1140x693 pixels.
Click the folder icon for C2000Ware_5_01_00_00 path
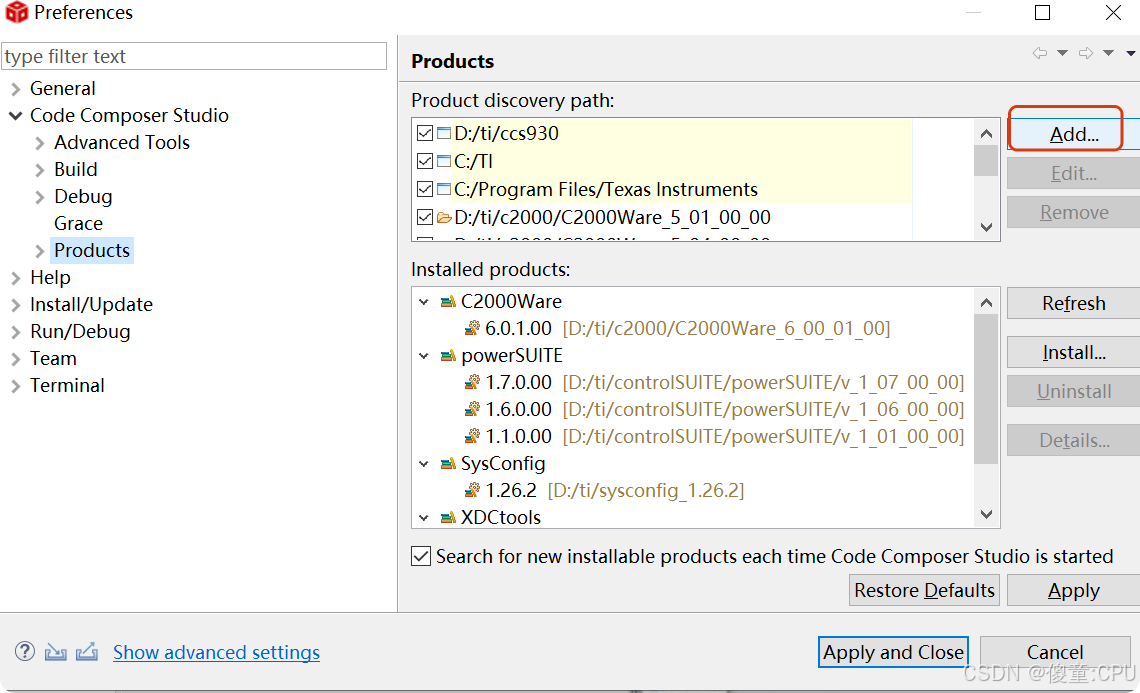(444, 217)
